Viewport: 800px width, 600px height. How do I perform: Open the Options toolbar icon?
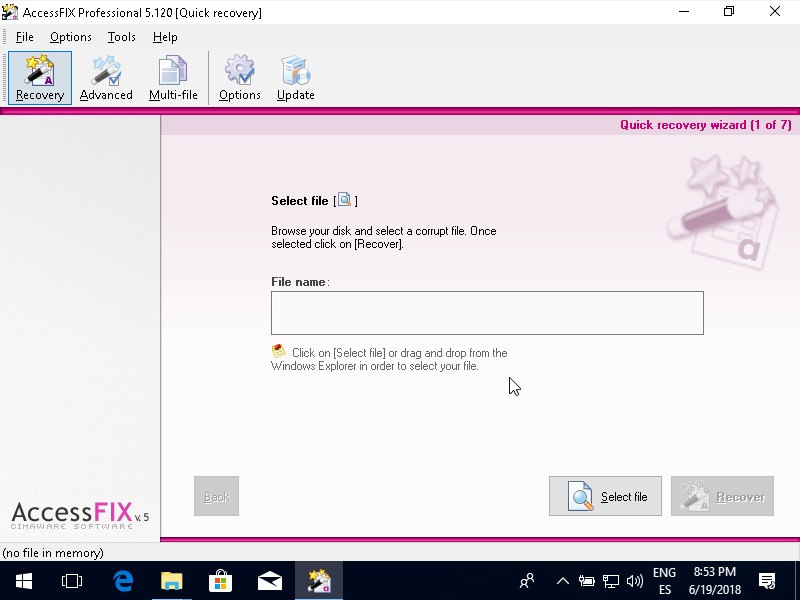pos(240,78)
